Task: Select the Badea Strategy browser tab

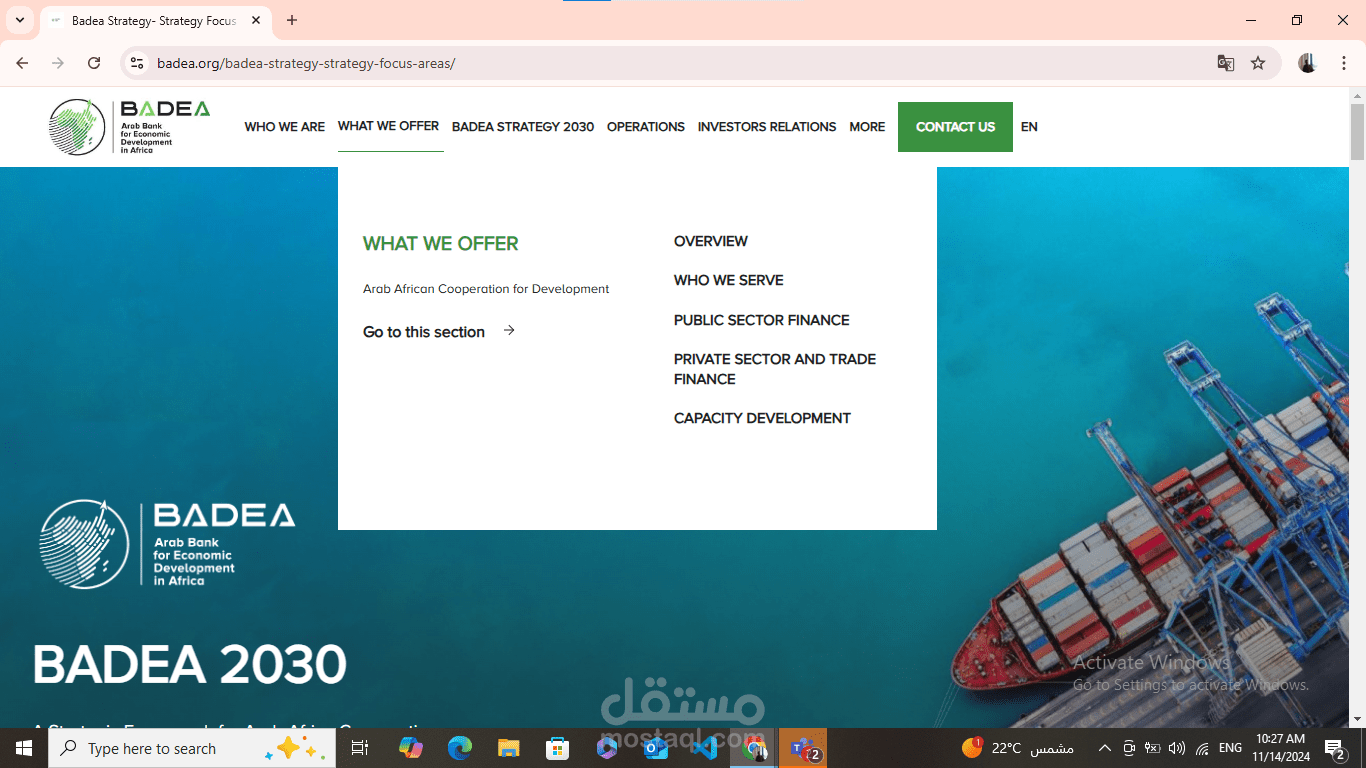Action: (x=155, y=20)
